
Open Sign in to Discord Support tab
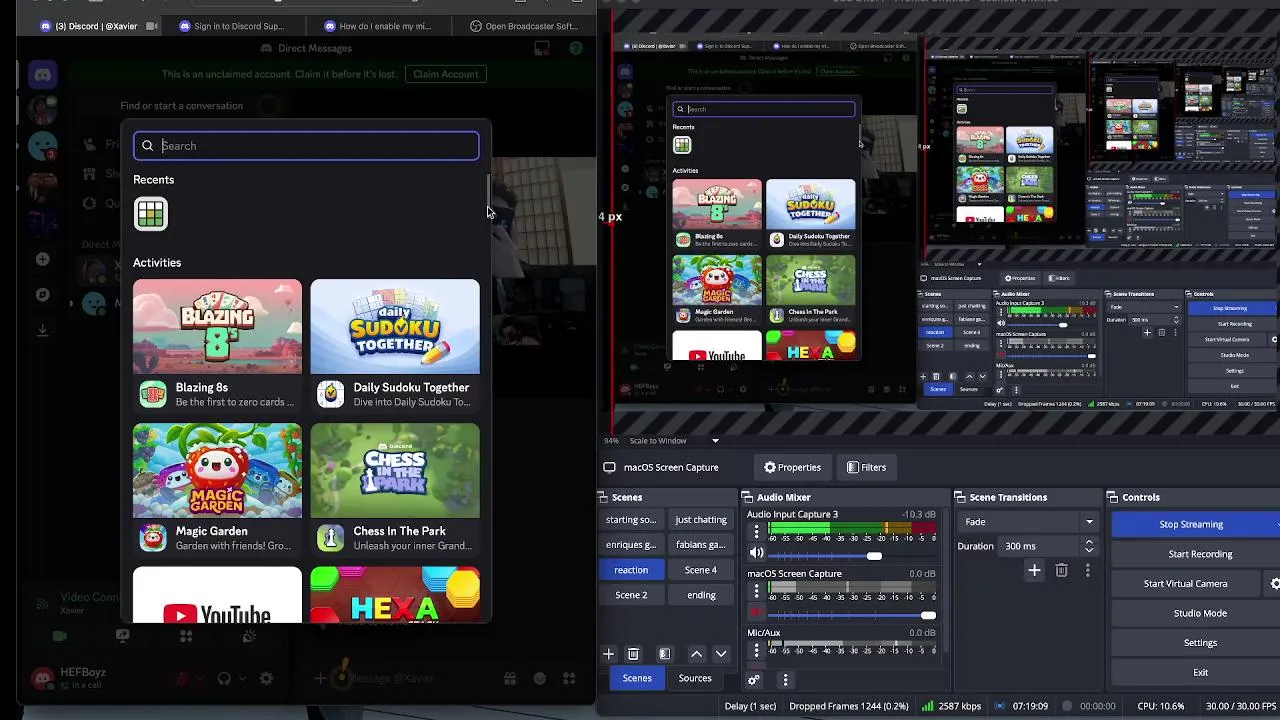[232, 26]
